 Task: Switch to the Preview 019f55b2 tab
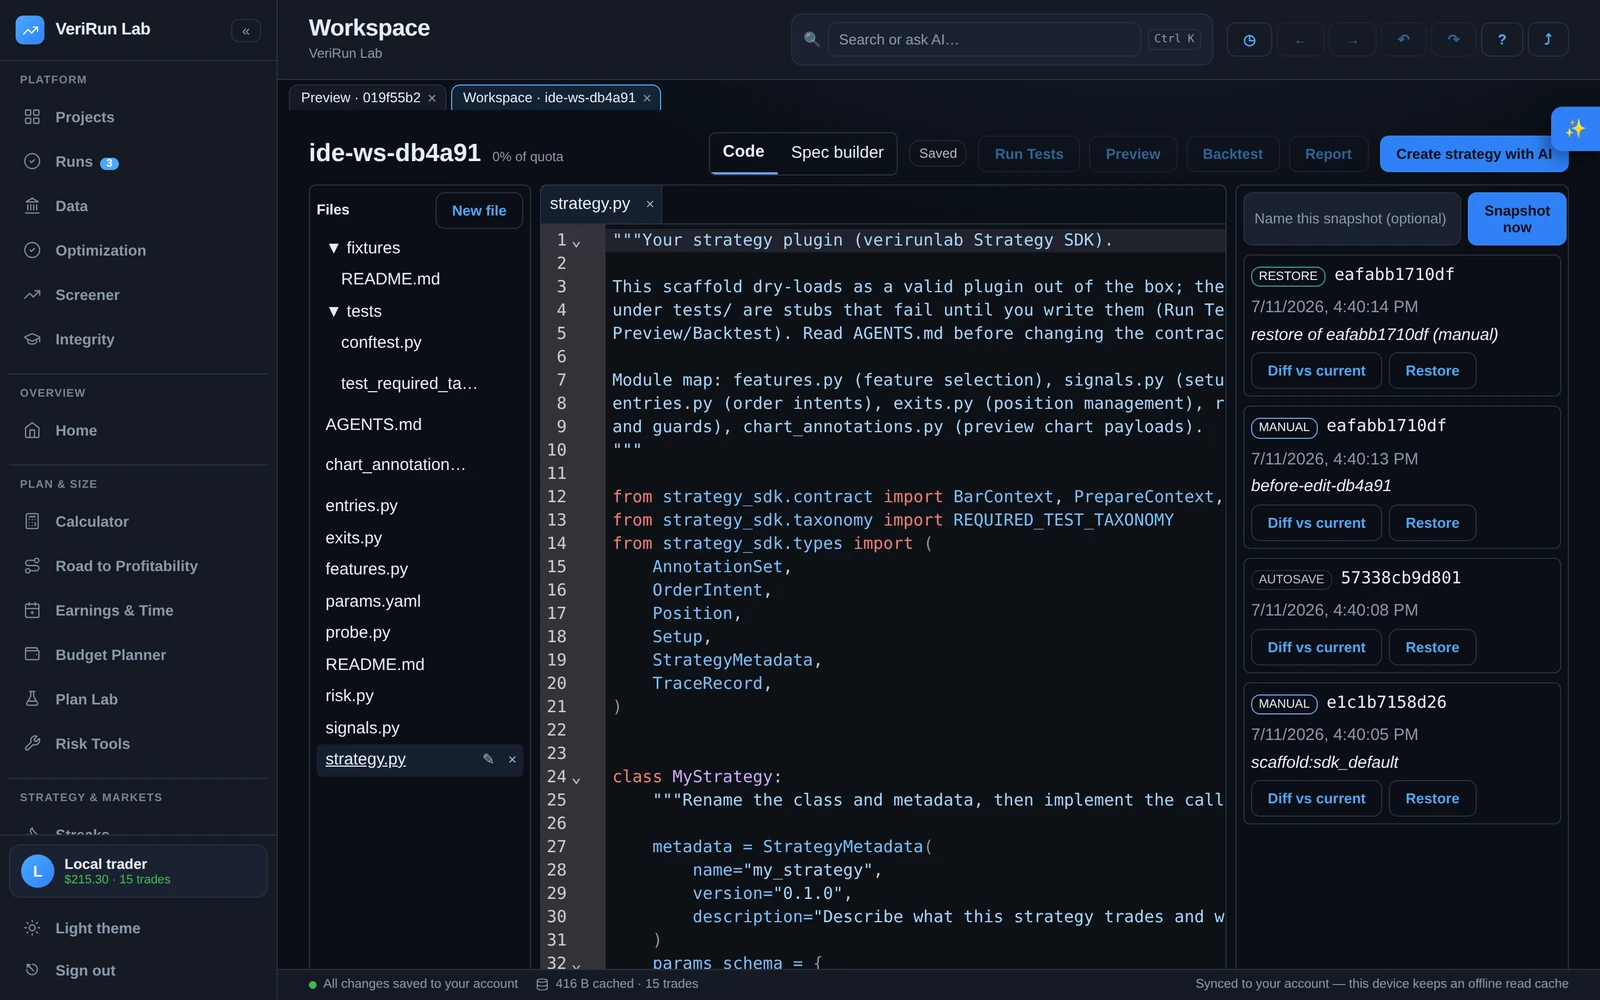pos(360,97)
